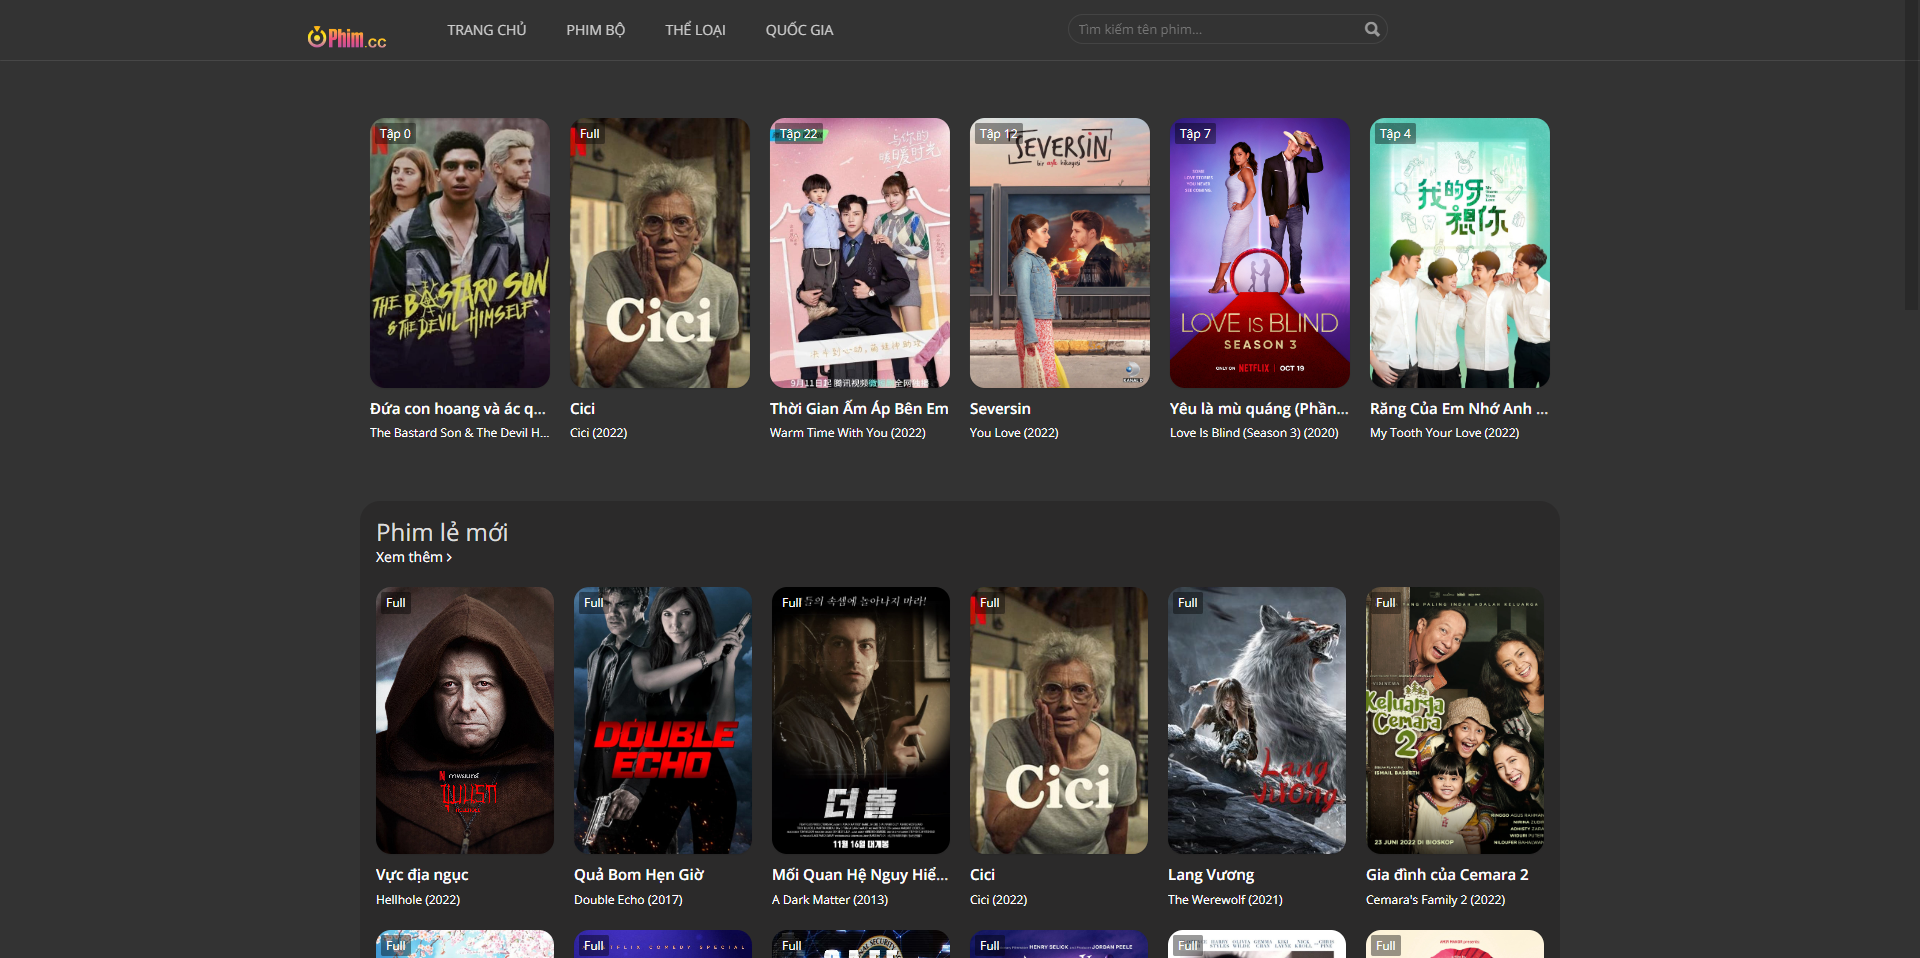Open the Thể Loại genre menu

[695, 30]
